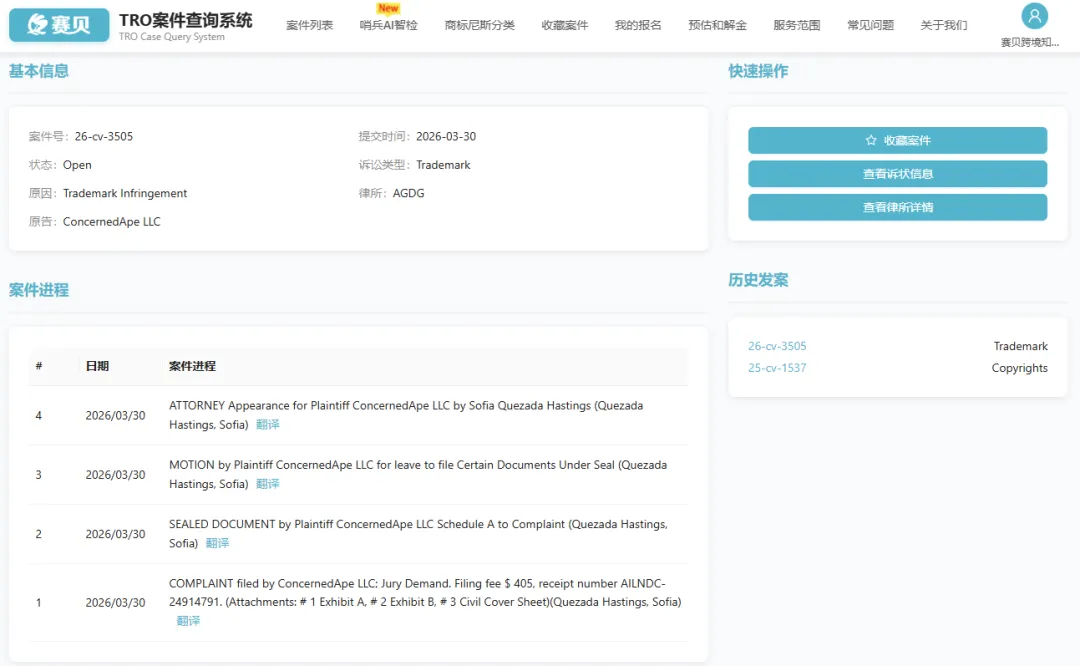Viewport: 1080px width, 666px height.
Task: Open 哨兵AI智检 in the navigation
Action: [388, 25]
